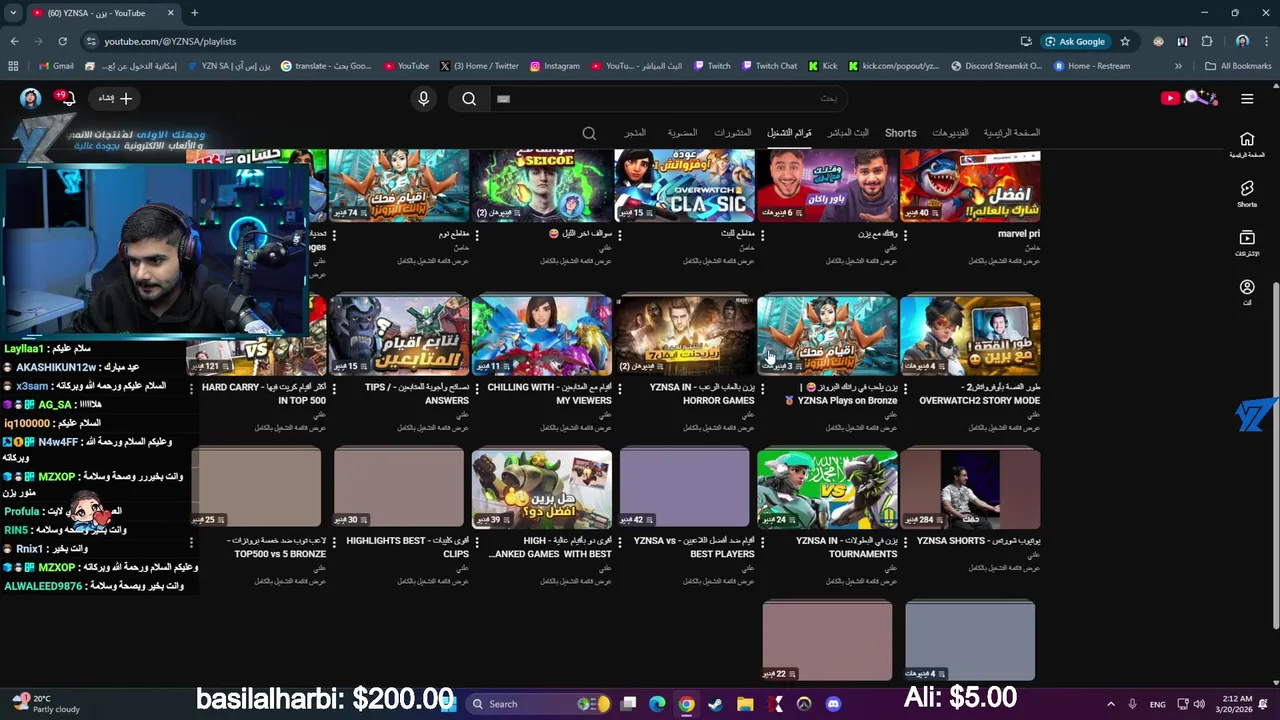
Task: Open the Chrome apps grid icon
Action: point(13,66)
